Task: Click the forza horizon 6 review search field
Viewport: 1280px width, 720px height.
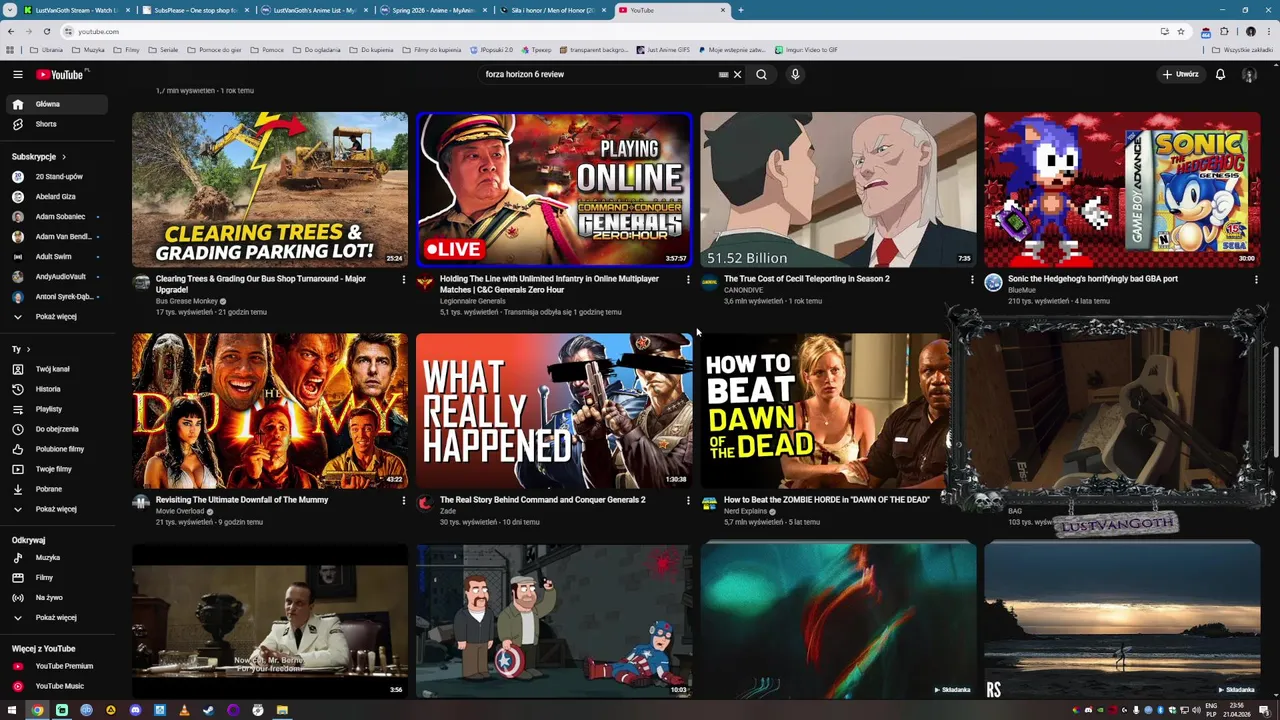Action: (x=598, y=74)
